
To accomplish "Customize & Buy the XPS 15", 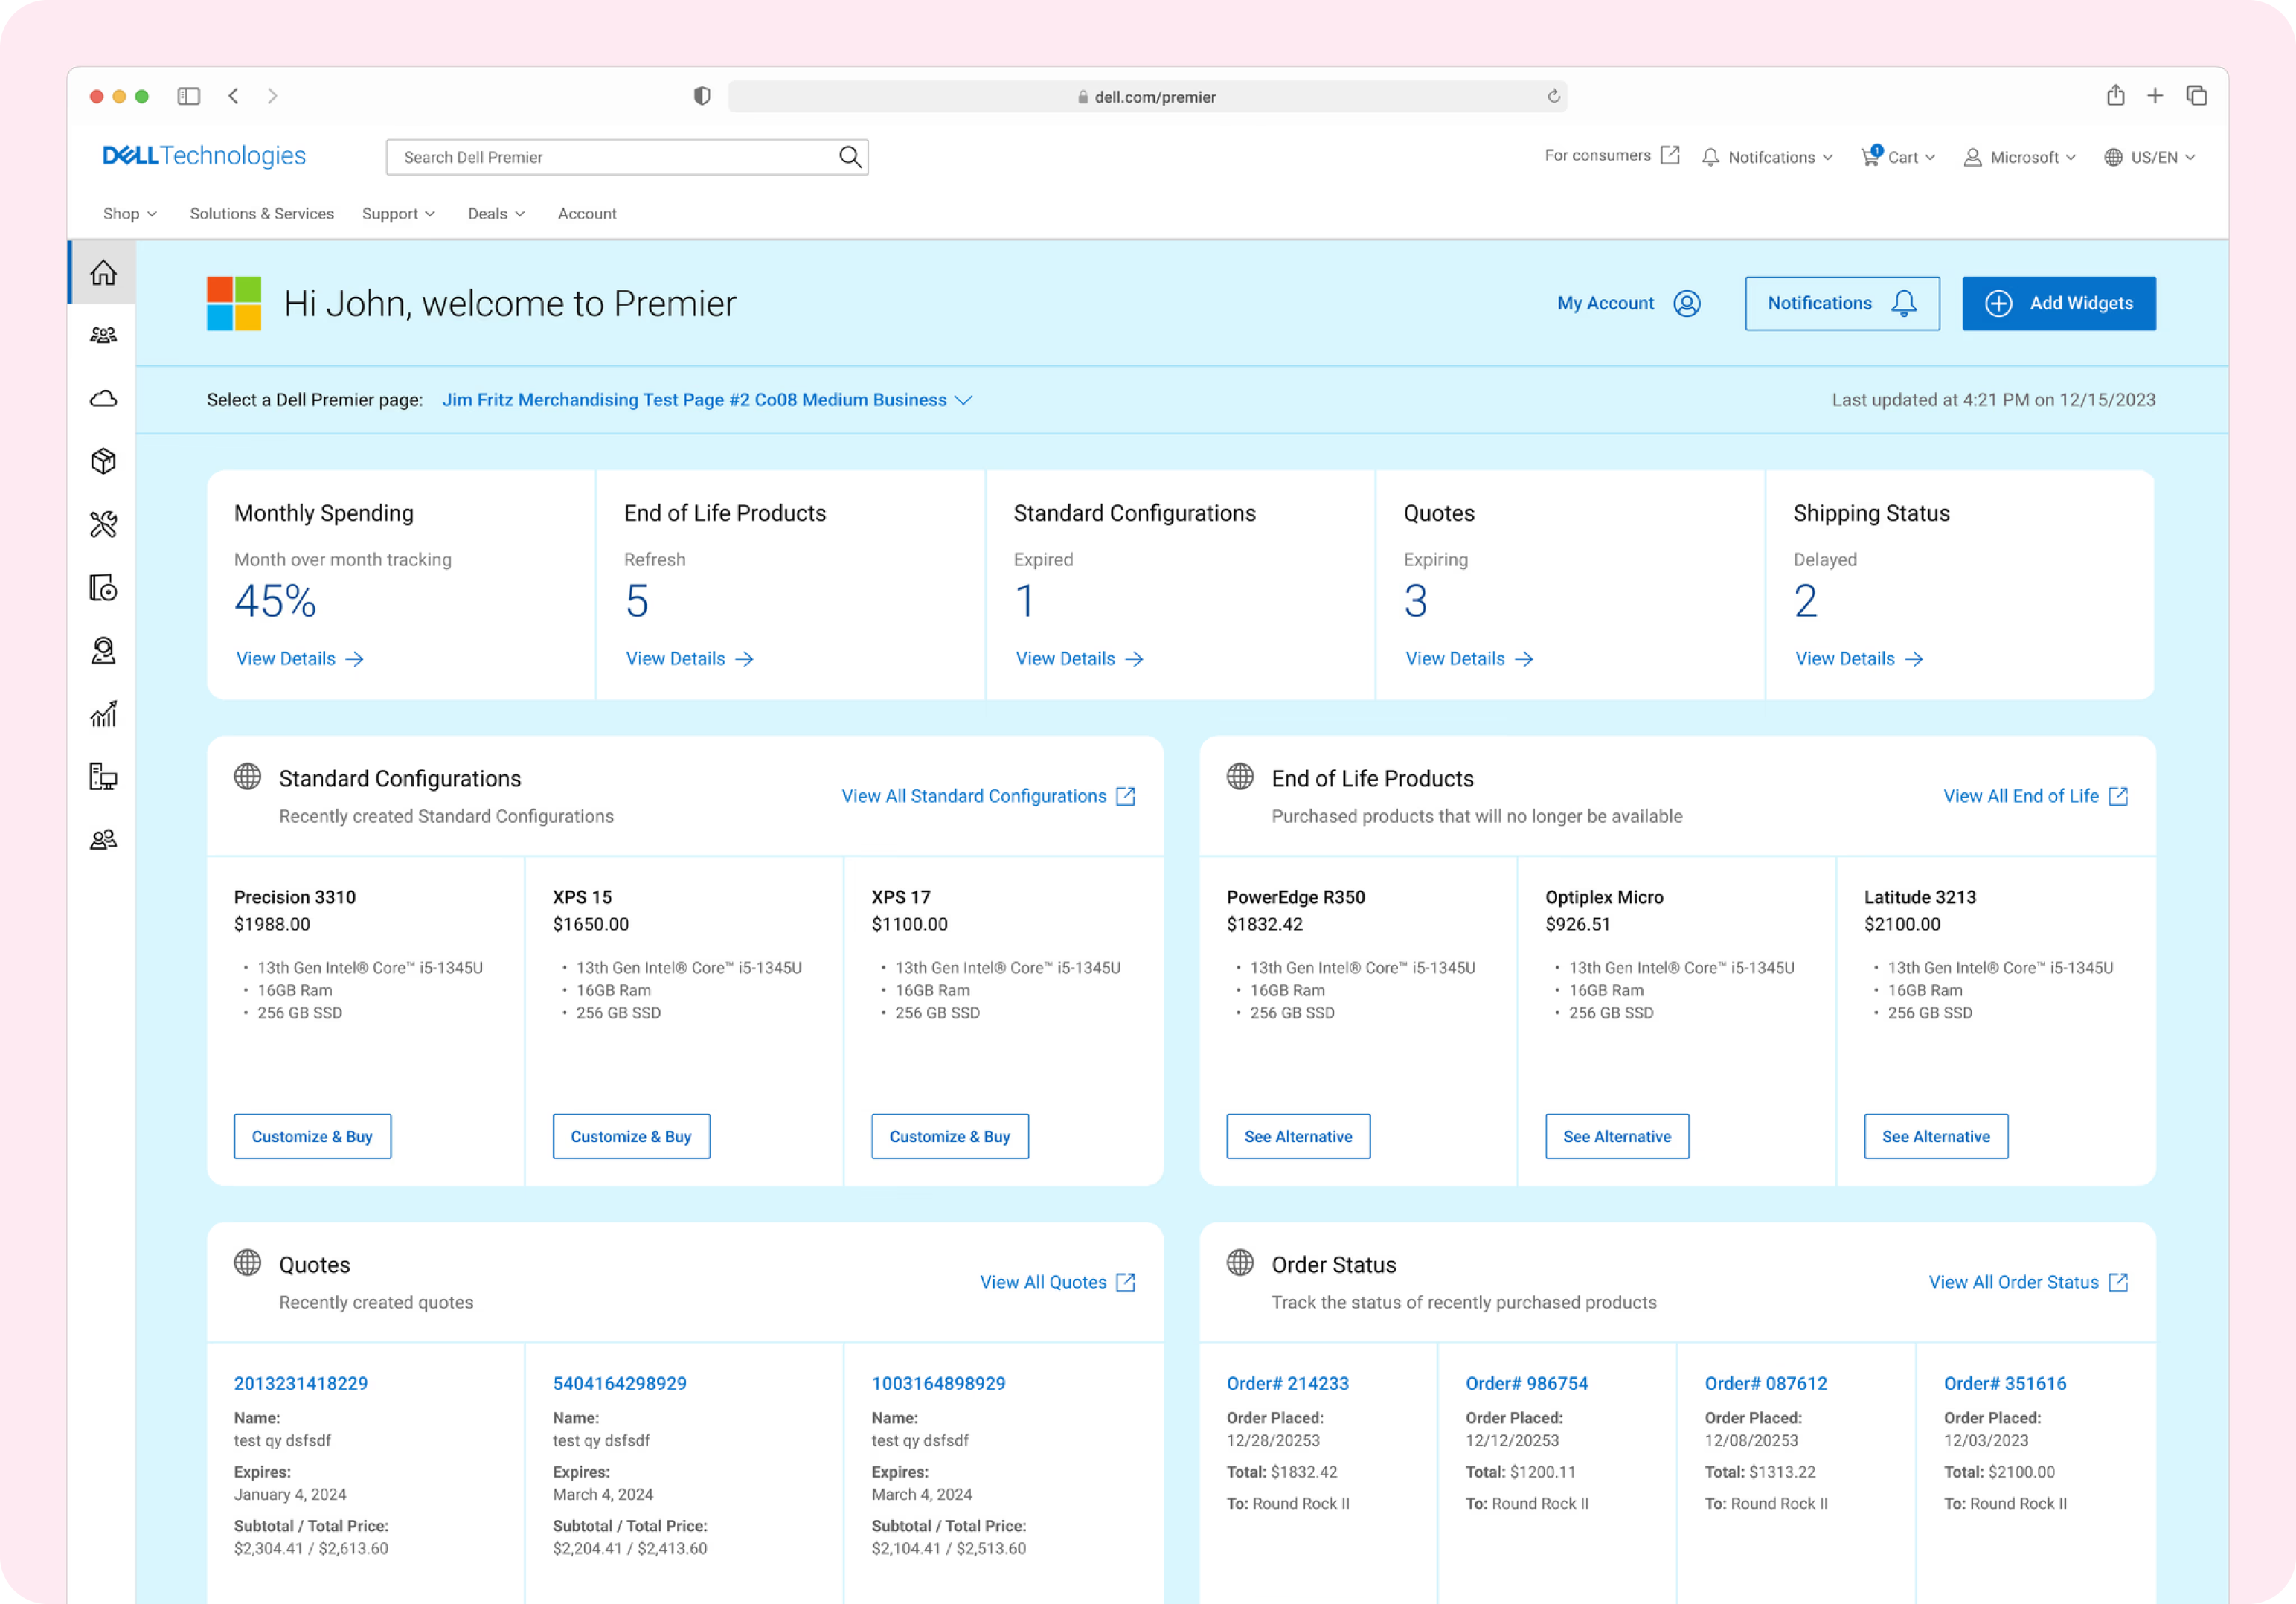I will [631, 1136].
